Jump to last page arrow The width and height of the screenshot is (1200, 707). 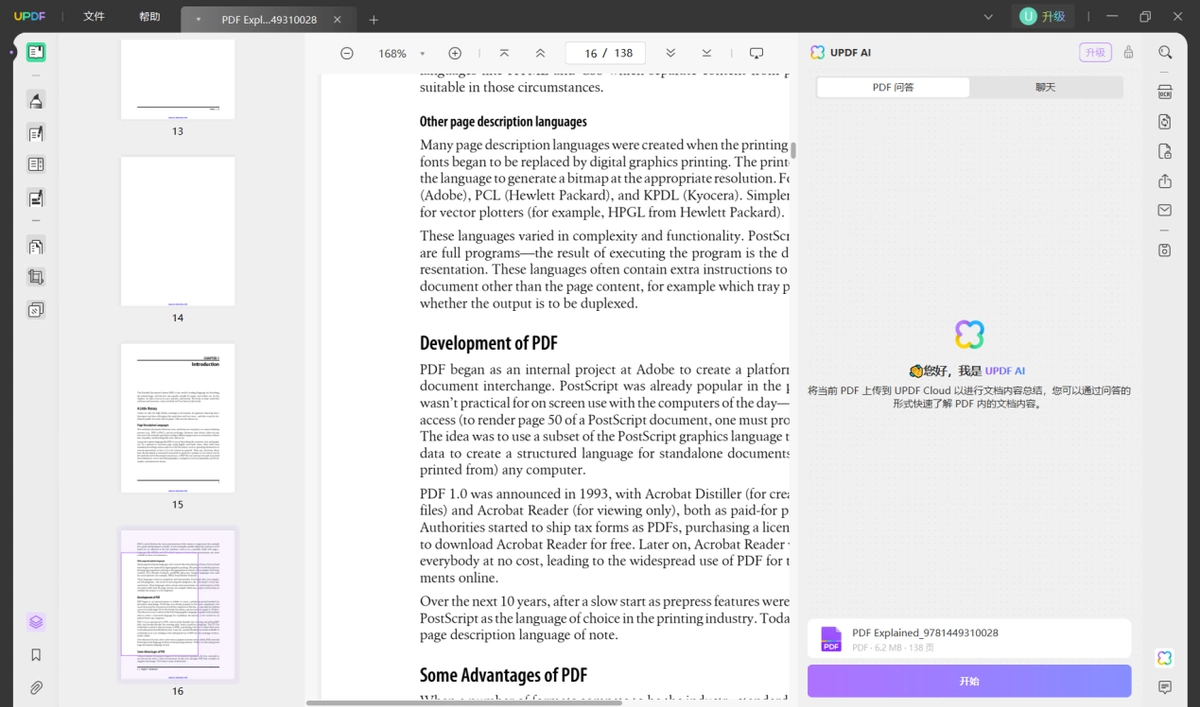707,53
